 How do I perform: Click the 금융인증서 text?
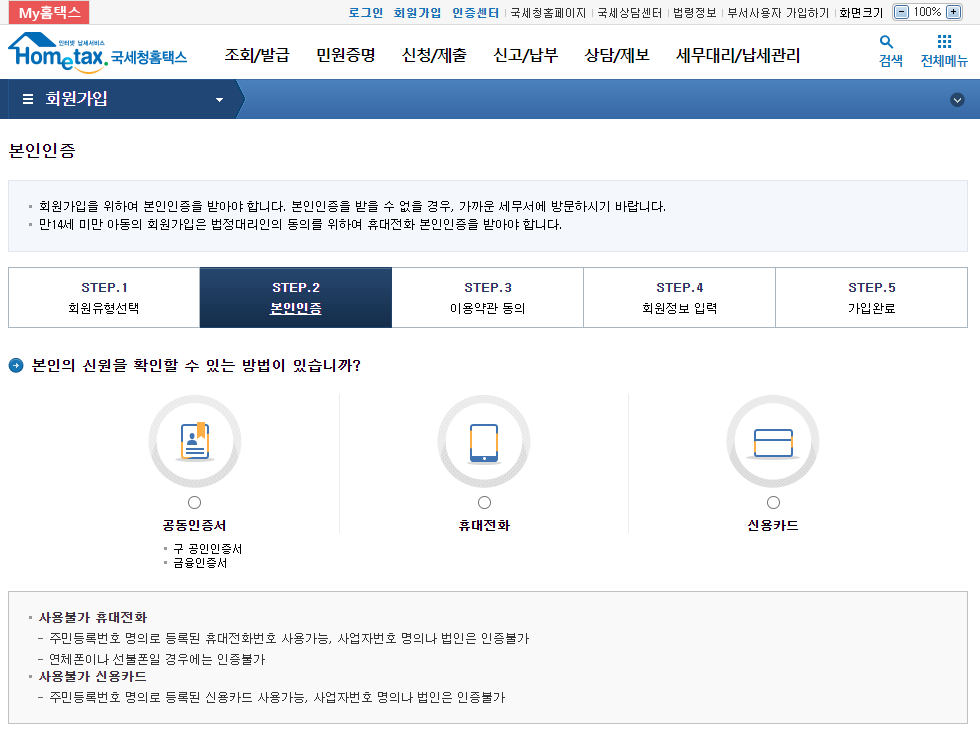coord(200,563)
